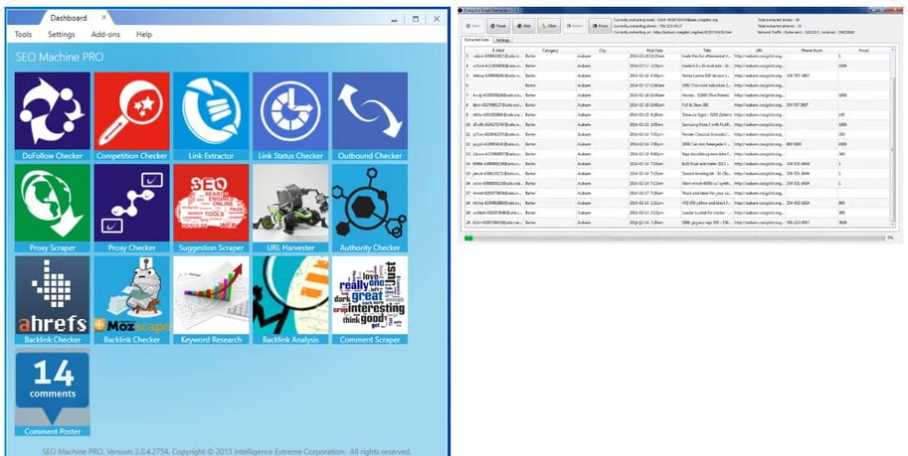Sort by the Post Date column header
908x456 pixels.
point(654,50)
